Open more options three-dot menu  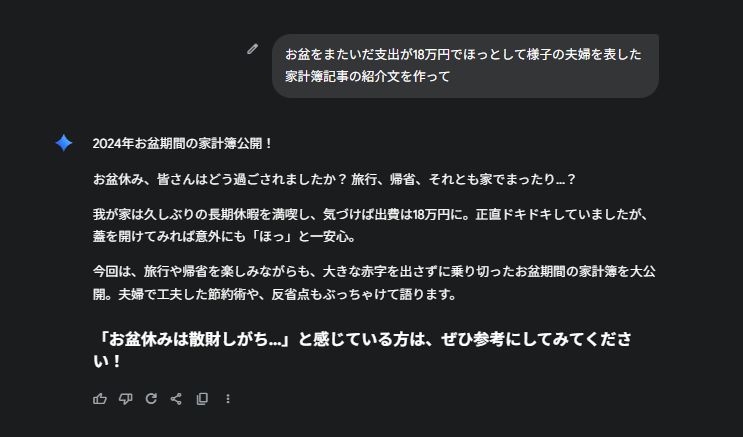[228, 398]
